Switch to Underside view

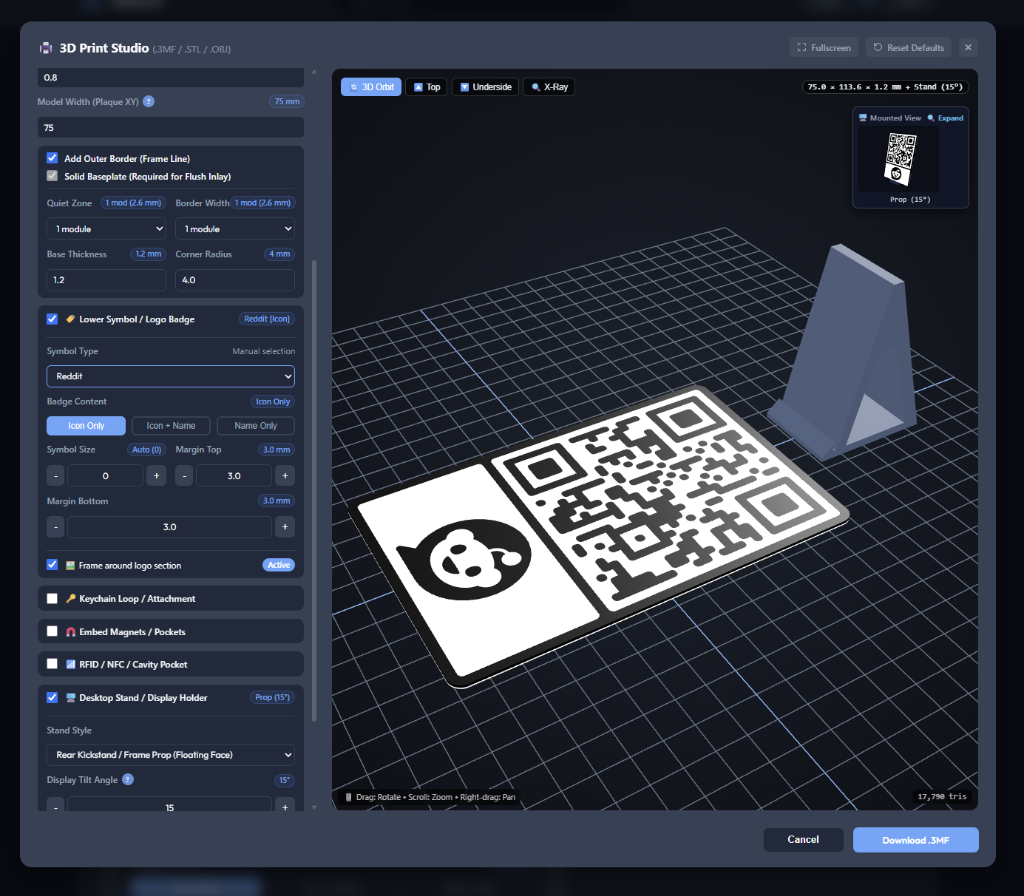point(485,87)
